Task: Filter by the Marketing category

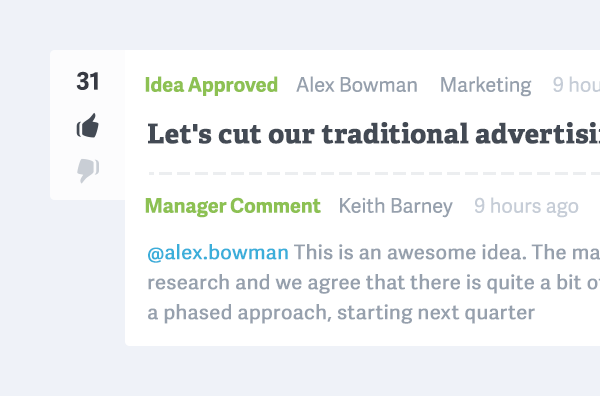Action: (486, 85)
